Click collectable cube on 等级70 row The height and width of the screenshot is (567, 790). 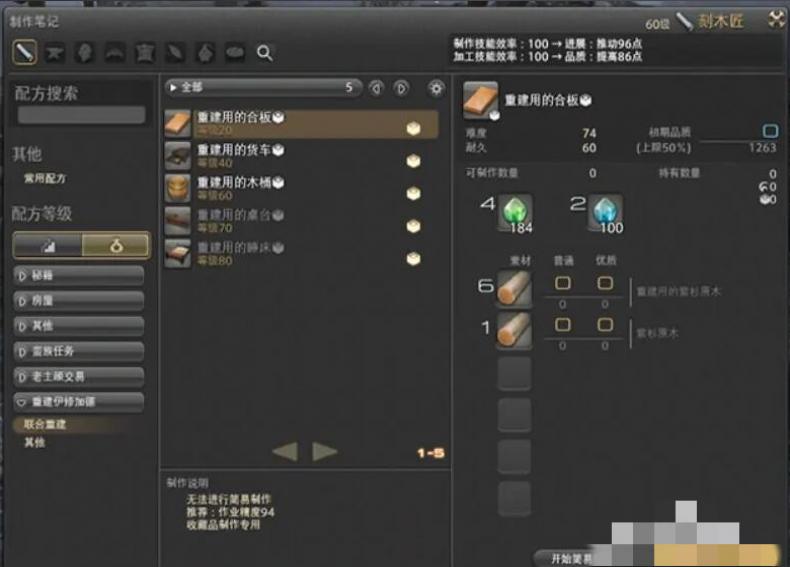[414, 226]
